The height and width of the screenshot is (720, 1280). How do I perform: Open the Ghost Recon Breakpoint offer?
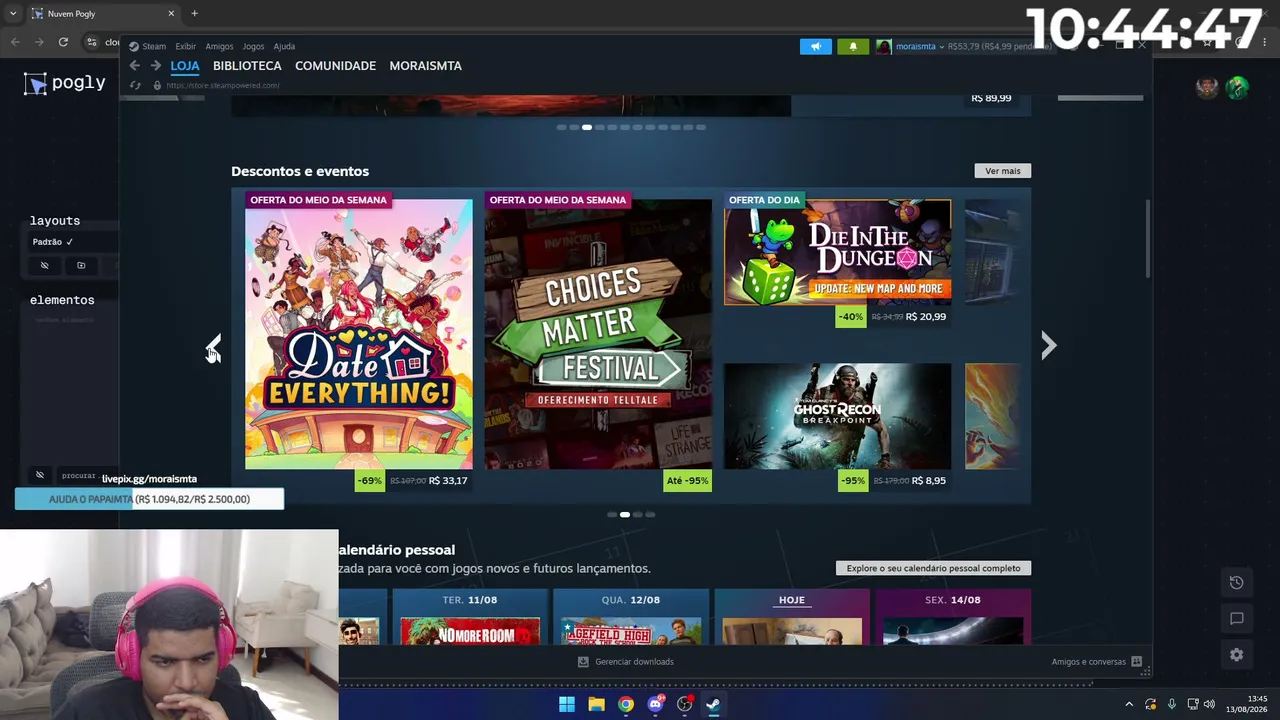[838, 416]
